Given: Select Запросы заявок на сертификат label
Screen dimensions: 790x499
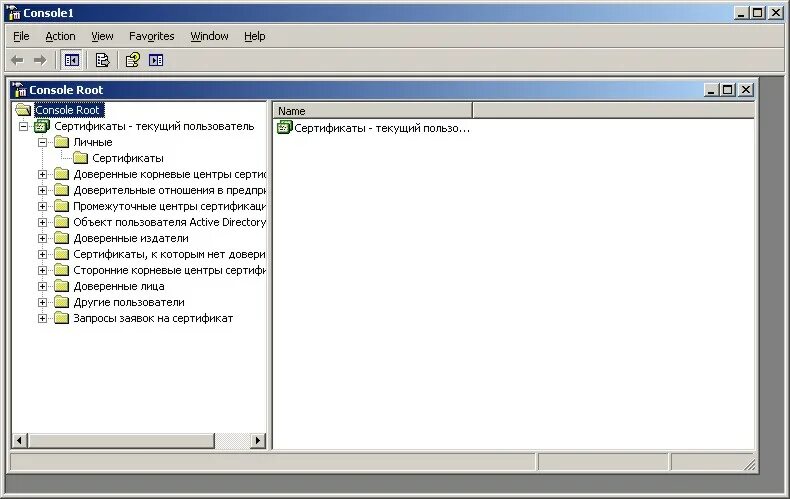Looking at the screenshot, I should point(153,318).
